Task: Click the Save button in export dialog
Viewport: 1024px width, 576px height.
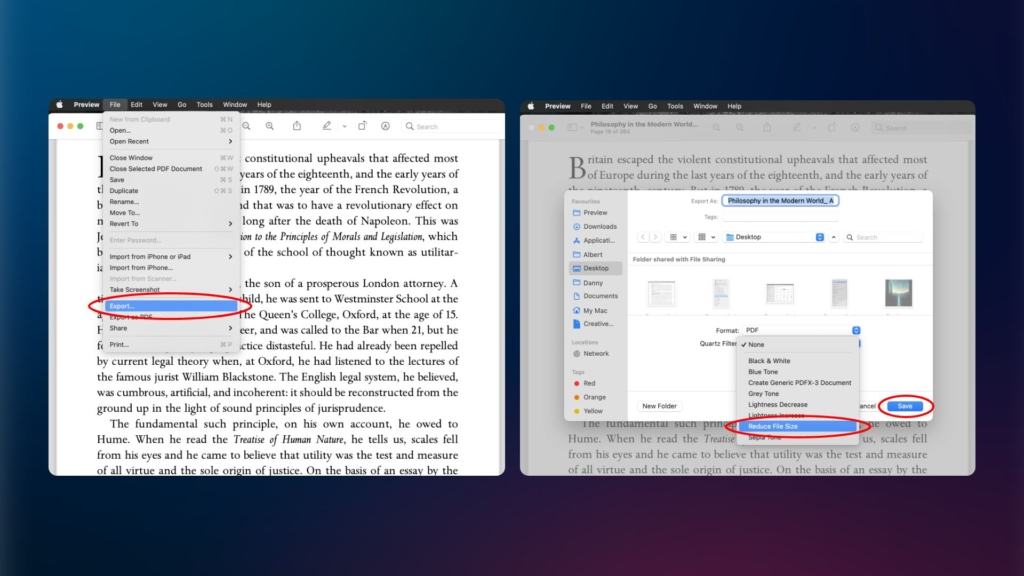Action: tap(904, 406)
